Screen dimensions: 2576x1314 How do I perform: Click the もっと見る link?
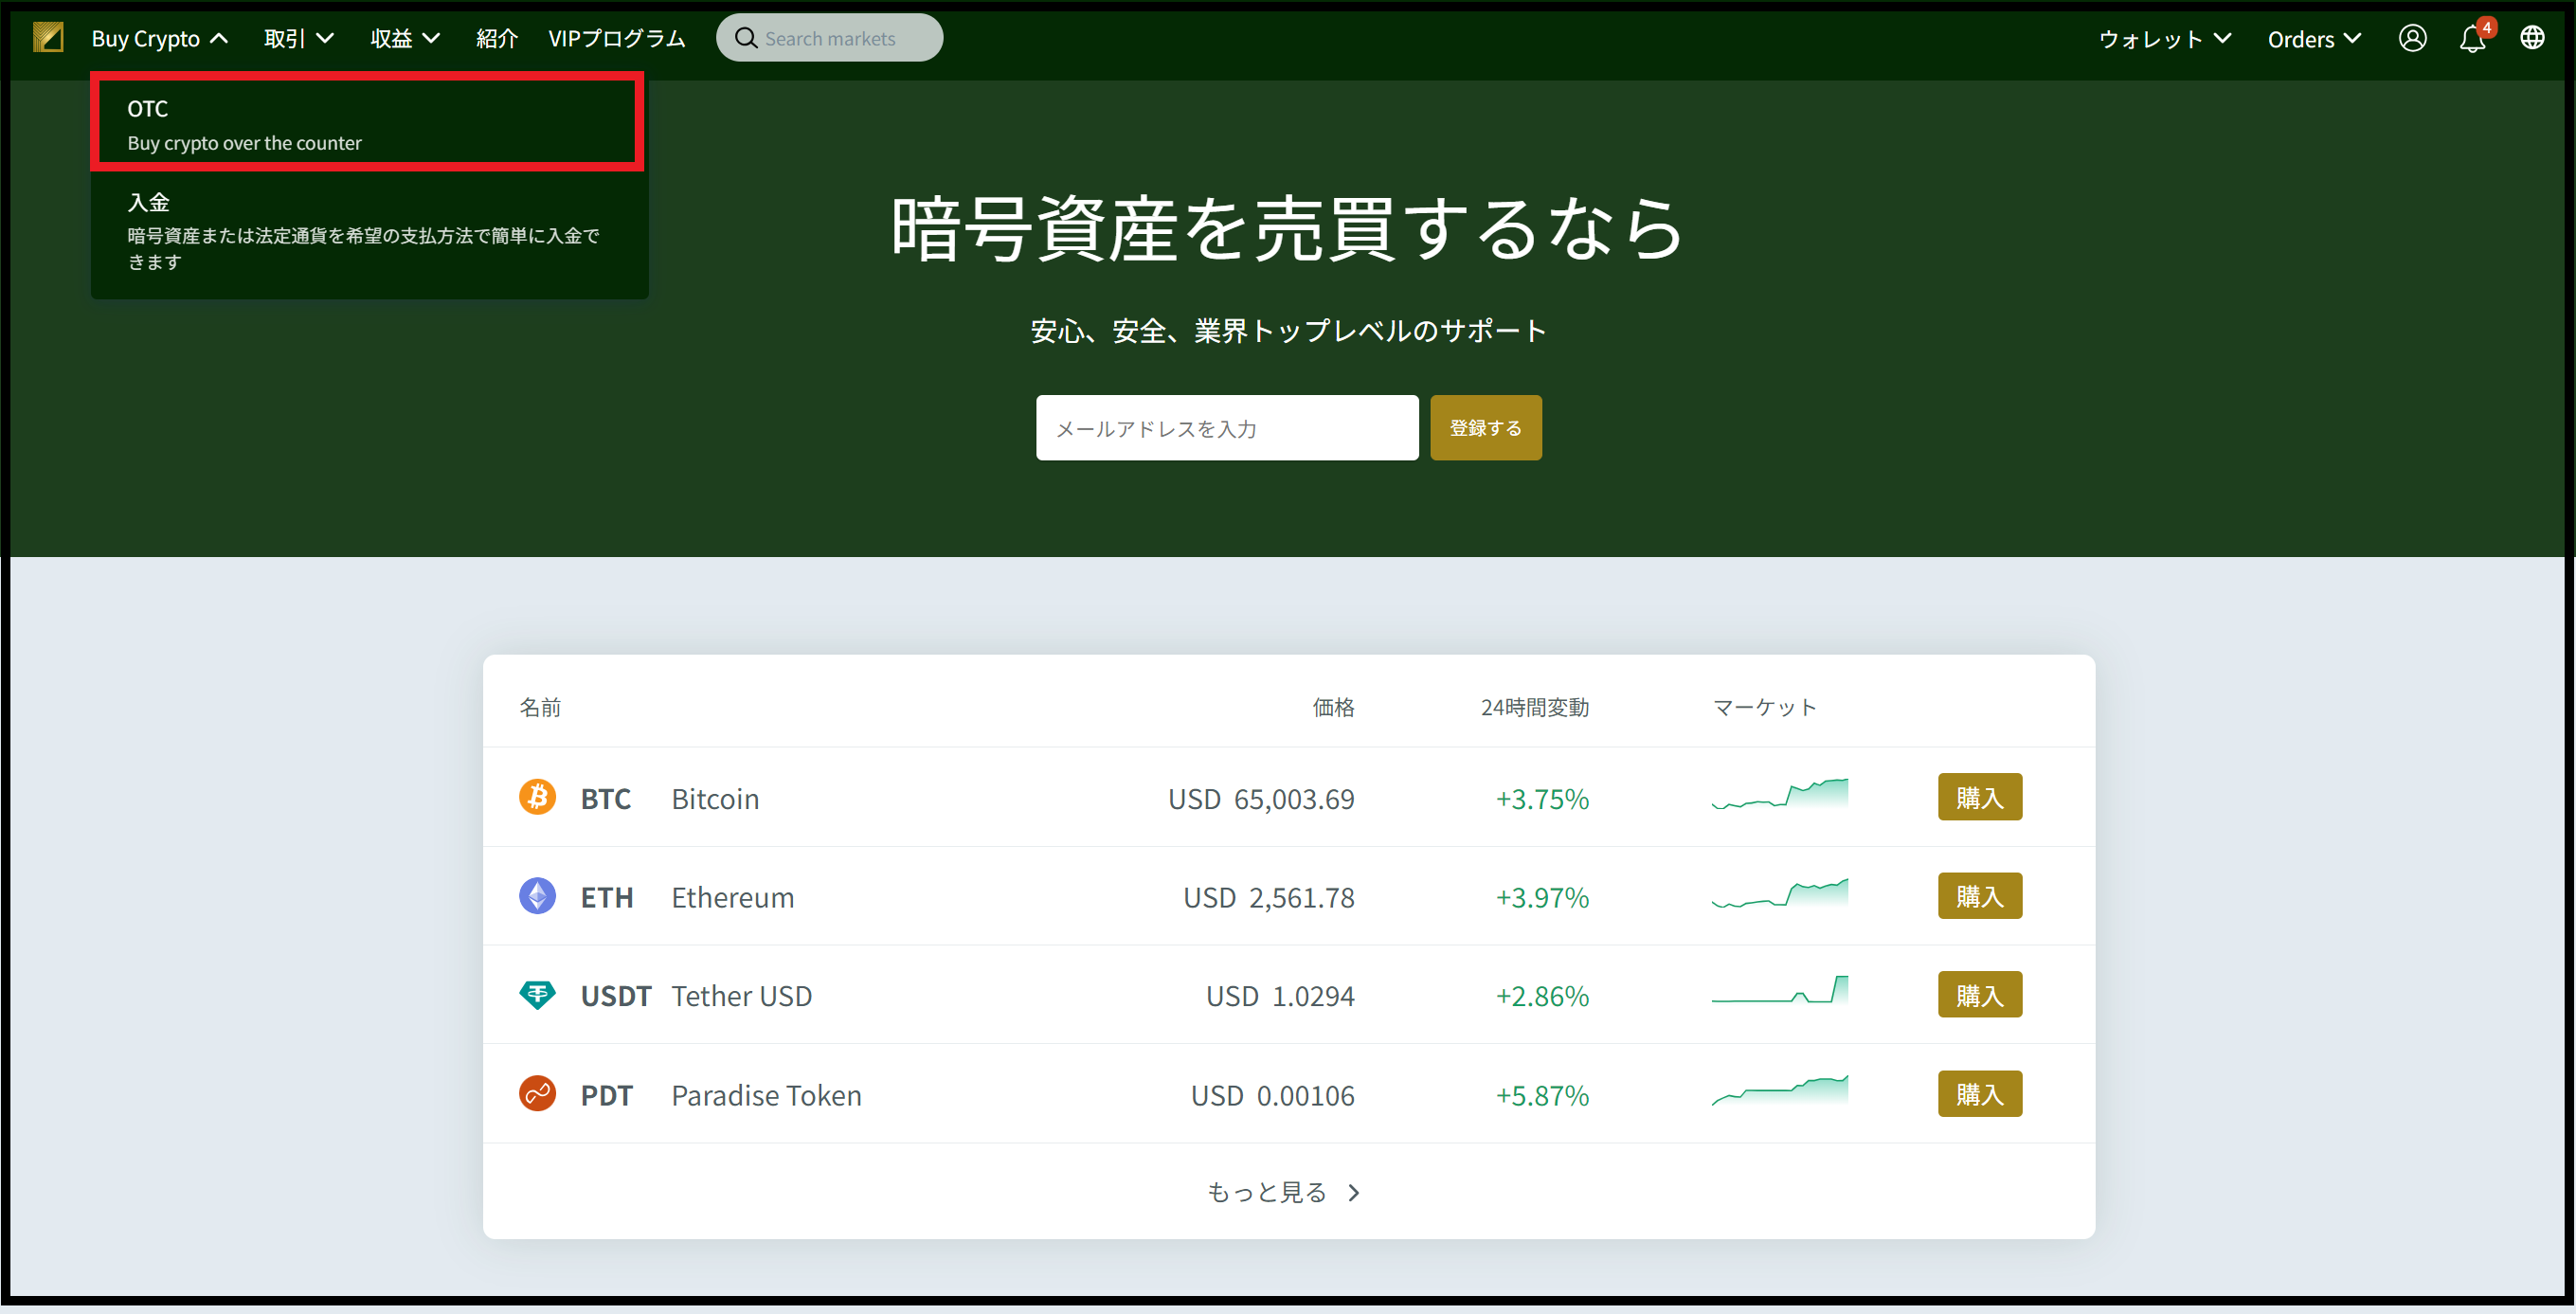(x=1285, y=1192)
